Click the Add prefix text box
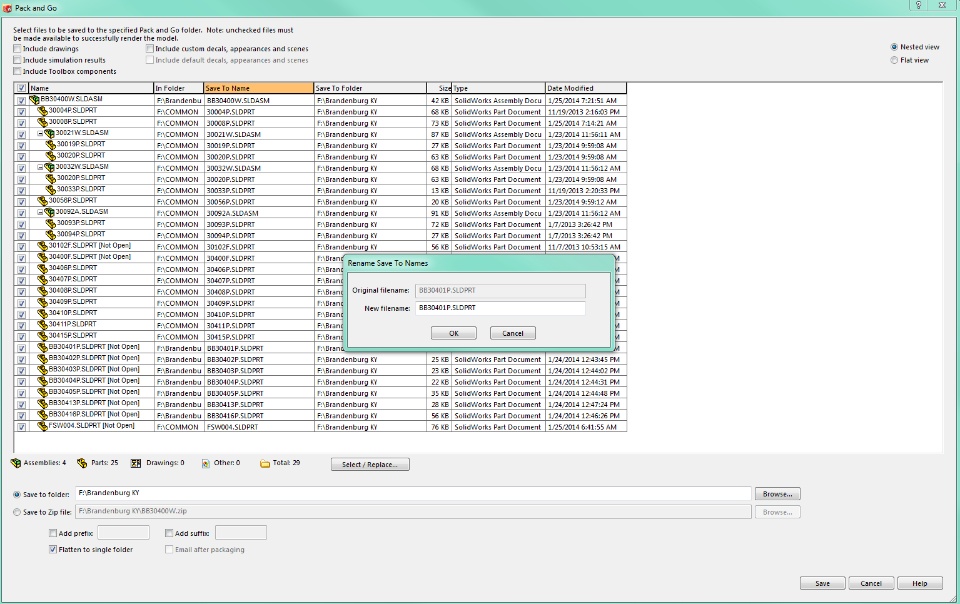This screenshot has height=604, width=960. pos(124,533)
